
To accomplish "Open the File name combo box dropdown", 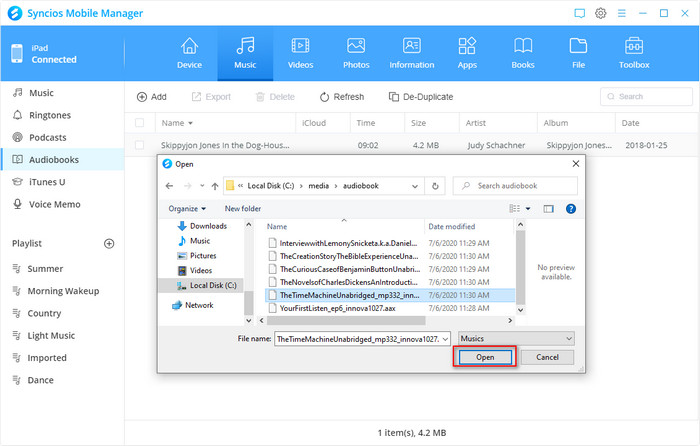I will [445, 339].
